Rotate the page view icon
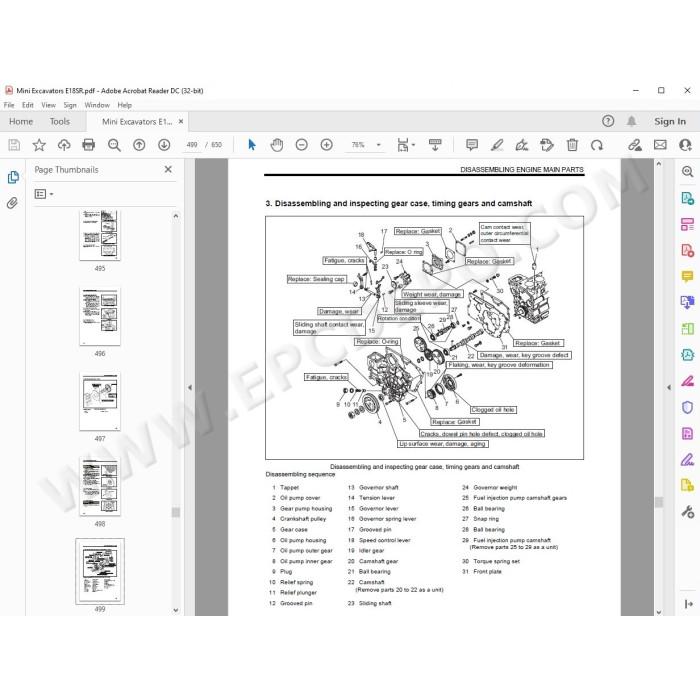Screen dimensions: 700x700 [x=597, y=145]
